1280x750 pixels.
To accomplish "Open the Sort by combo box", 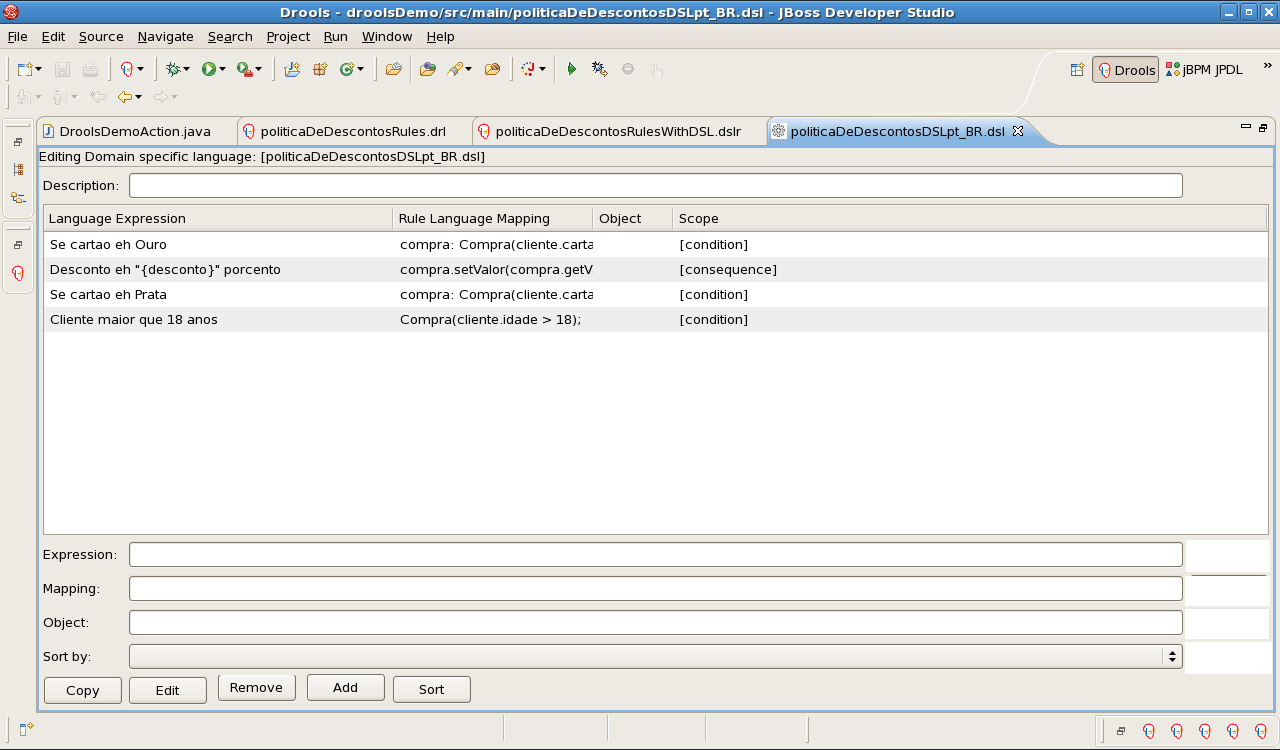I will (656, 656).
